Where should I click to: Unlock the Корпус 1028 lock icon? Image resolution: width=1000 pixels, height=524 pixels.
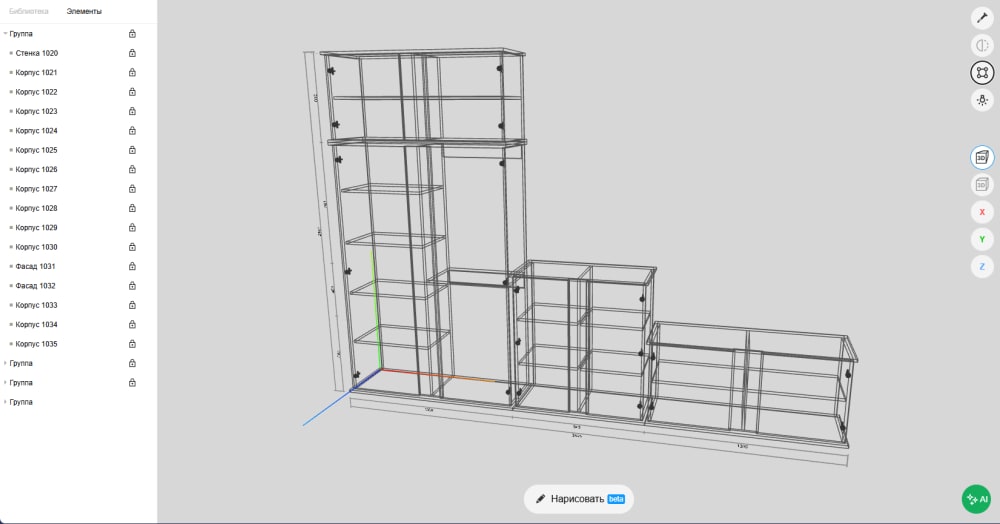132,208
